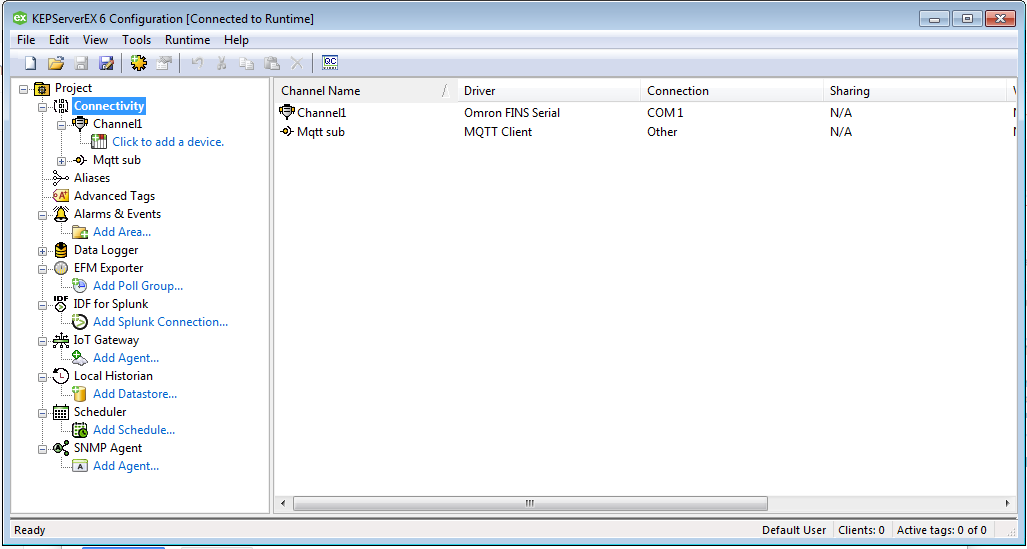Click the Add Schedule... link

pyautogui.click(x=134, y=430)
